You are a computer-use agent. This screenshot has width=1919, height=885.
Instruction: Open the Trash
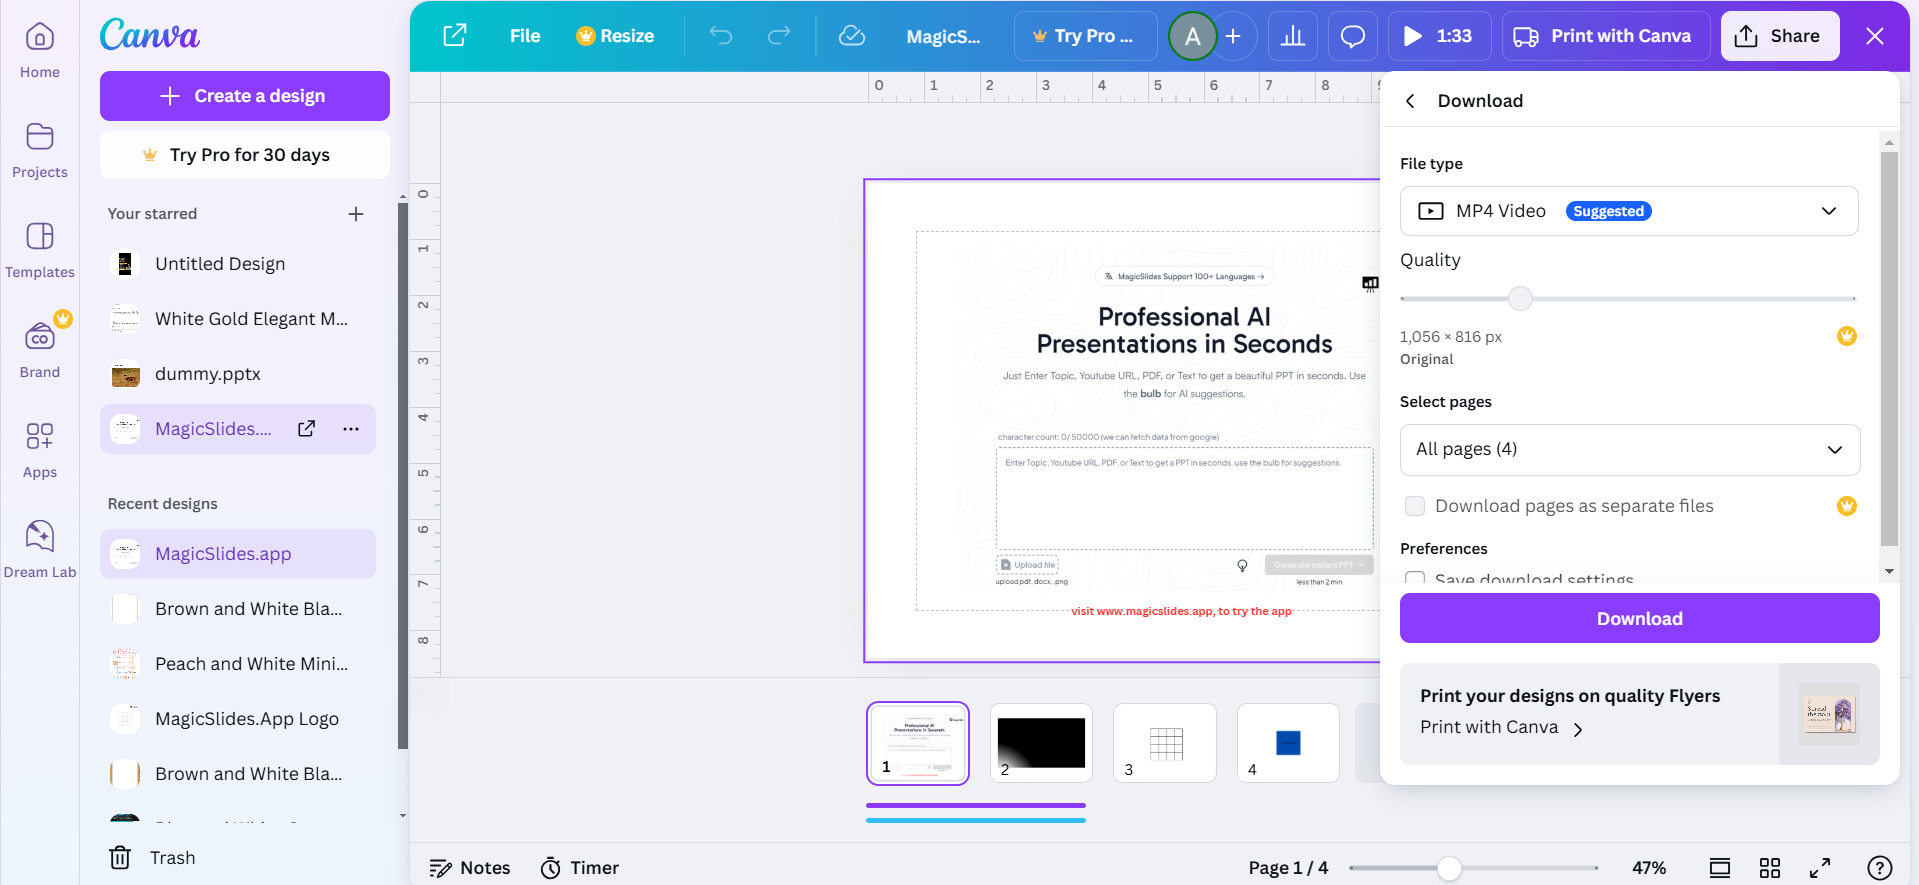click(x=153, y=858)
